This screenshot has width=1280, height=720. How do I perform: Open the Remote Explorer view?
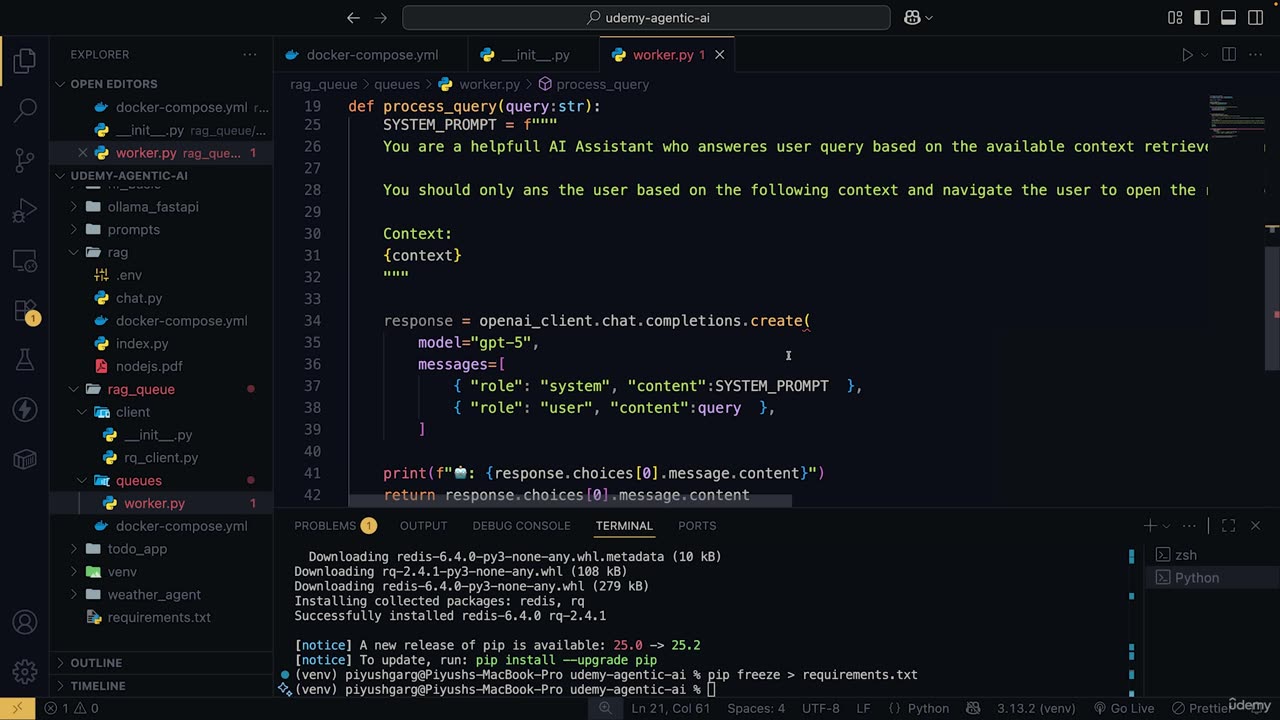pos(25,260)
